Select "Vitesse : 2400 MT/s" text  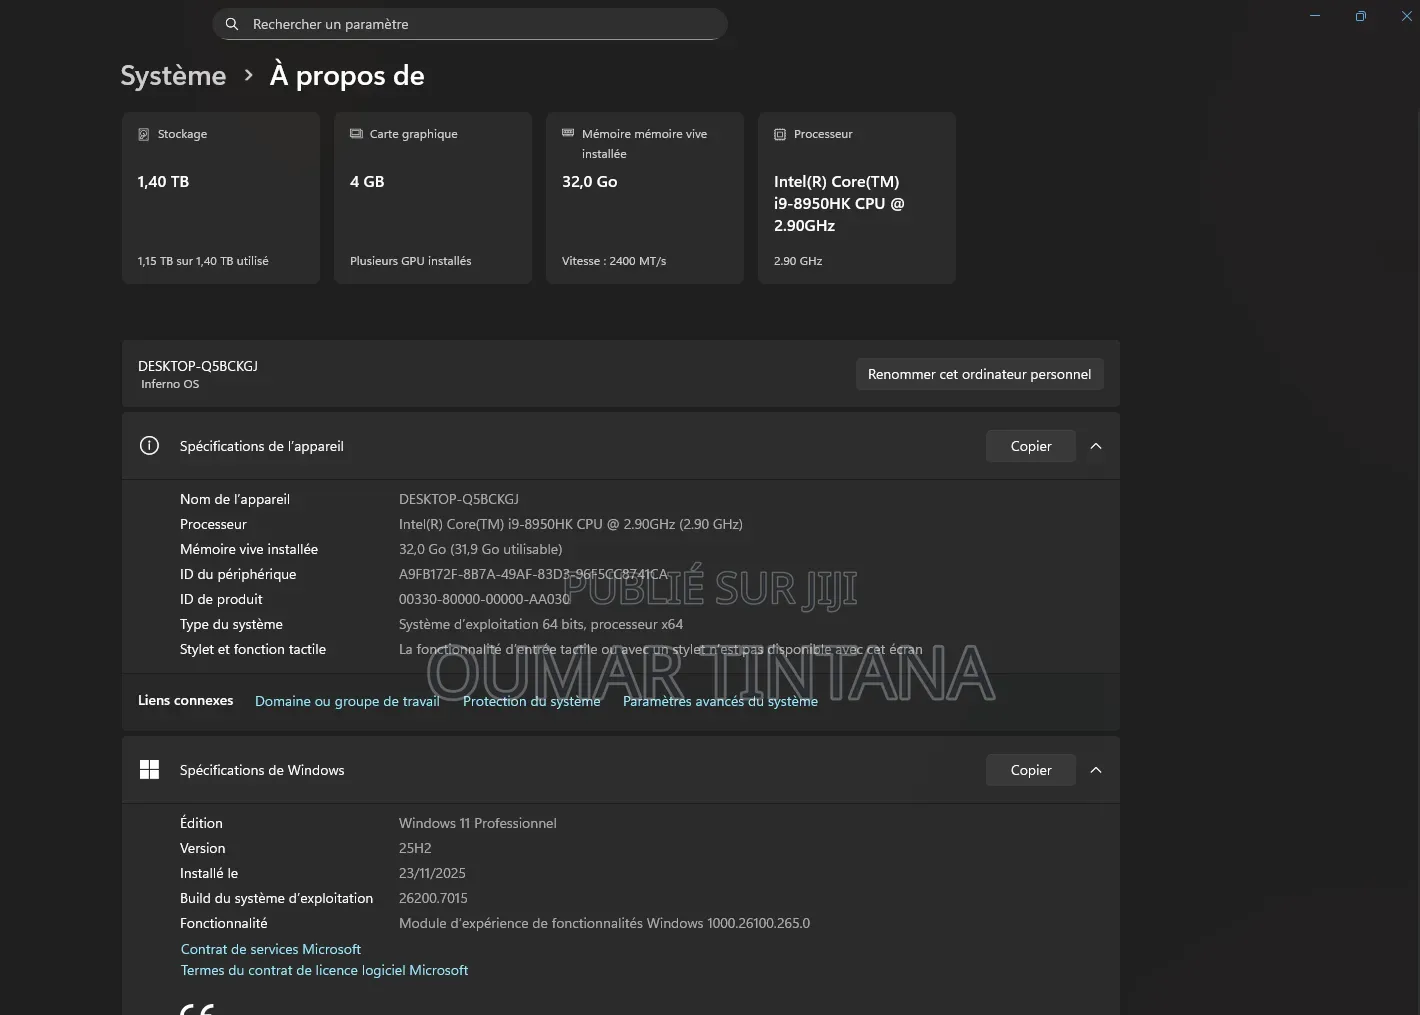pyautogui.click(x=614, y=261)
